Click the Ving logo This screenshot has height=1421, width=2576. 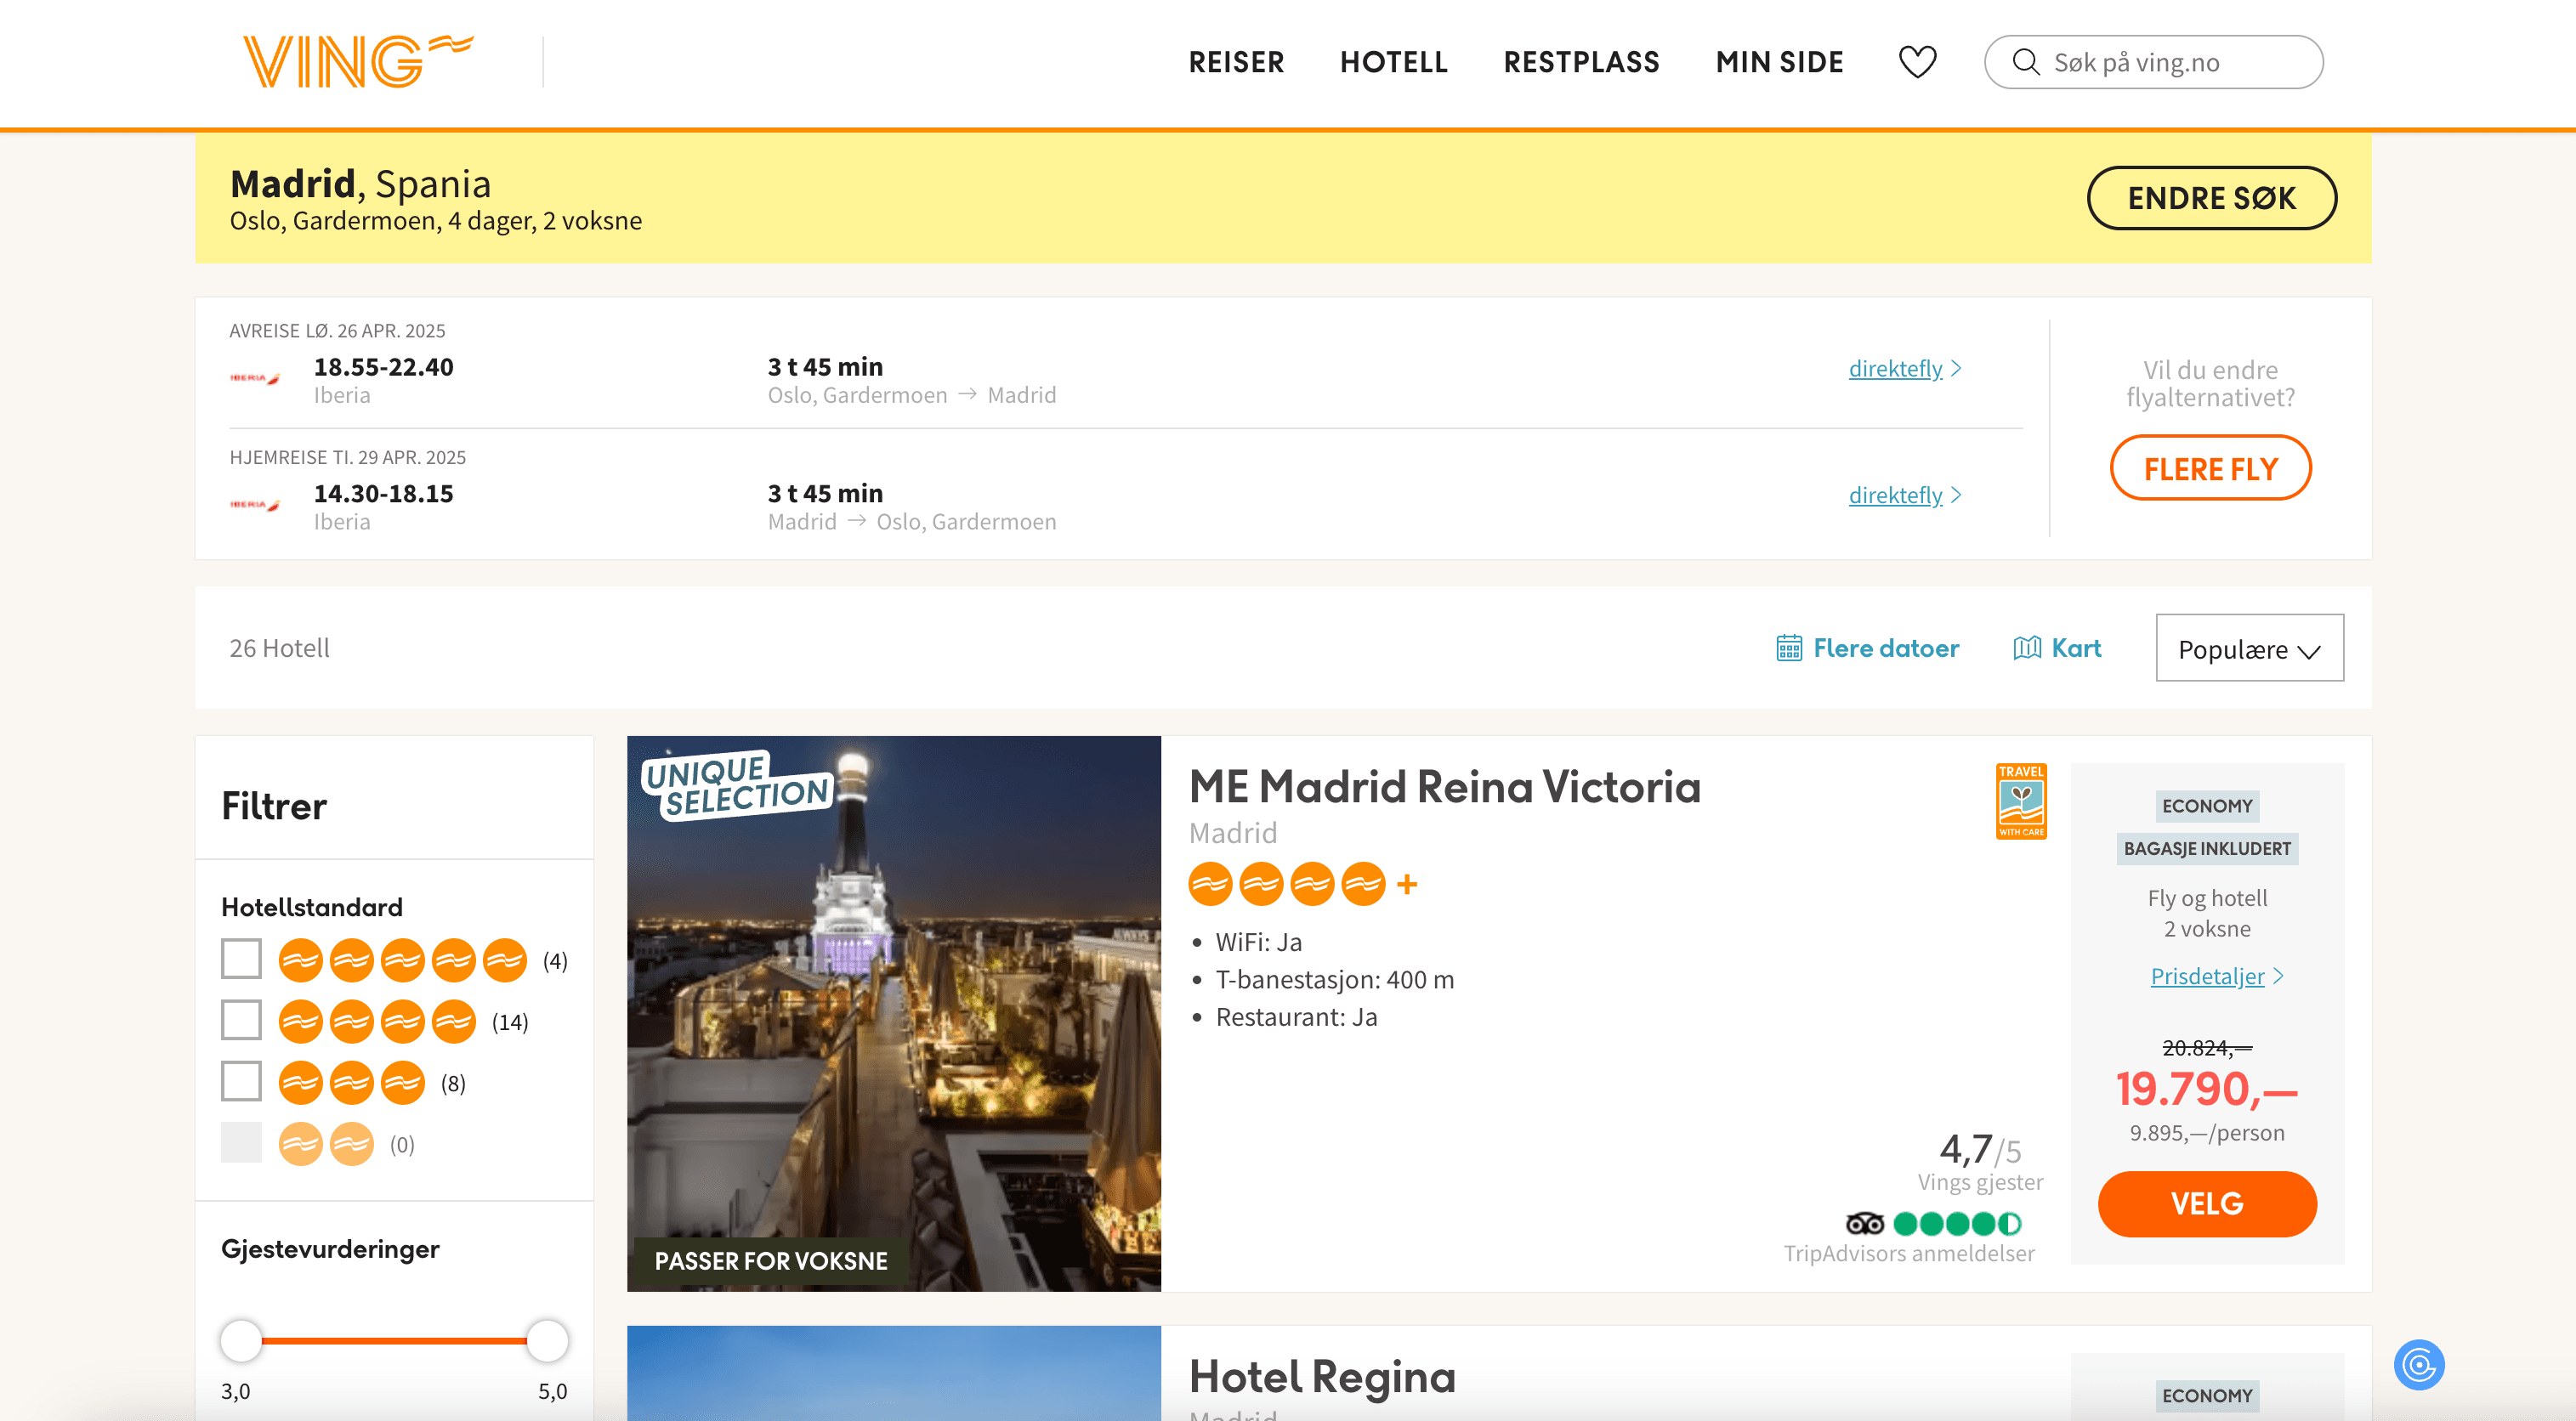(357, 61)
